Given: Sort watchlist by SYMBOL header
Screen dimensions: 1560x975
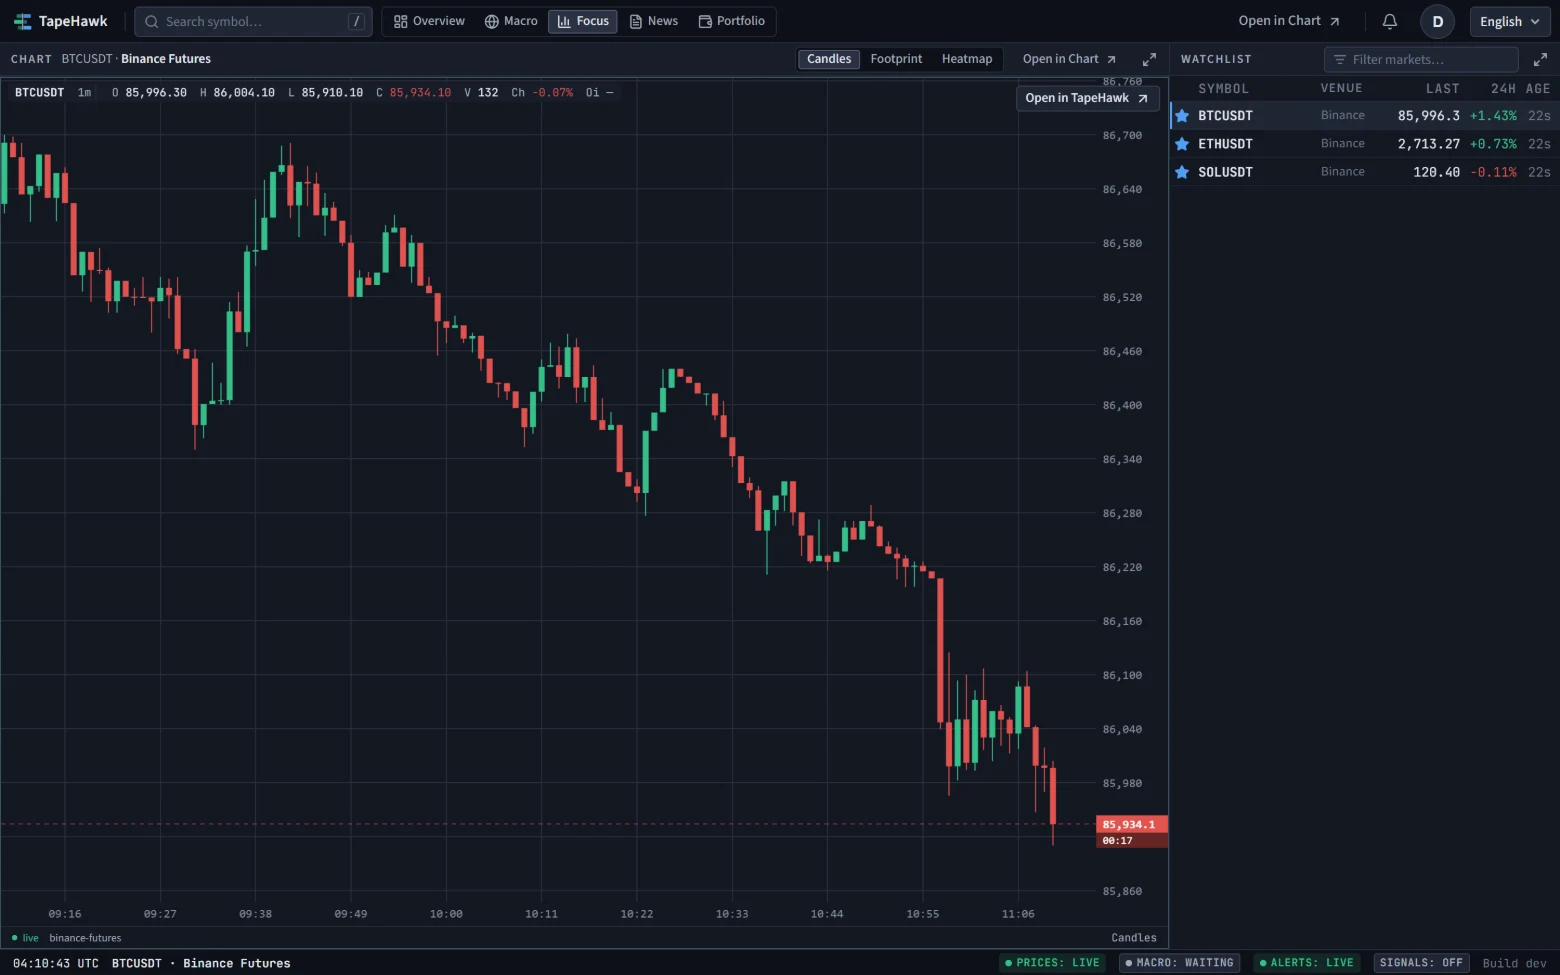Looking at the screenshot, I should pos(1223,89).
